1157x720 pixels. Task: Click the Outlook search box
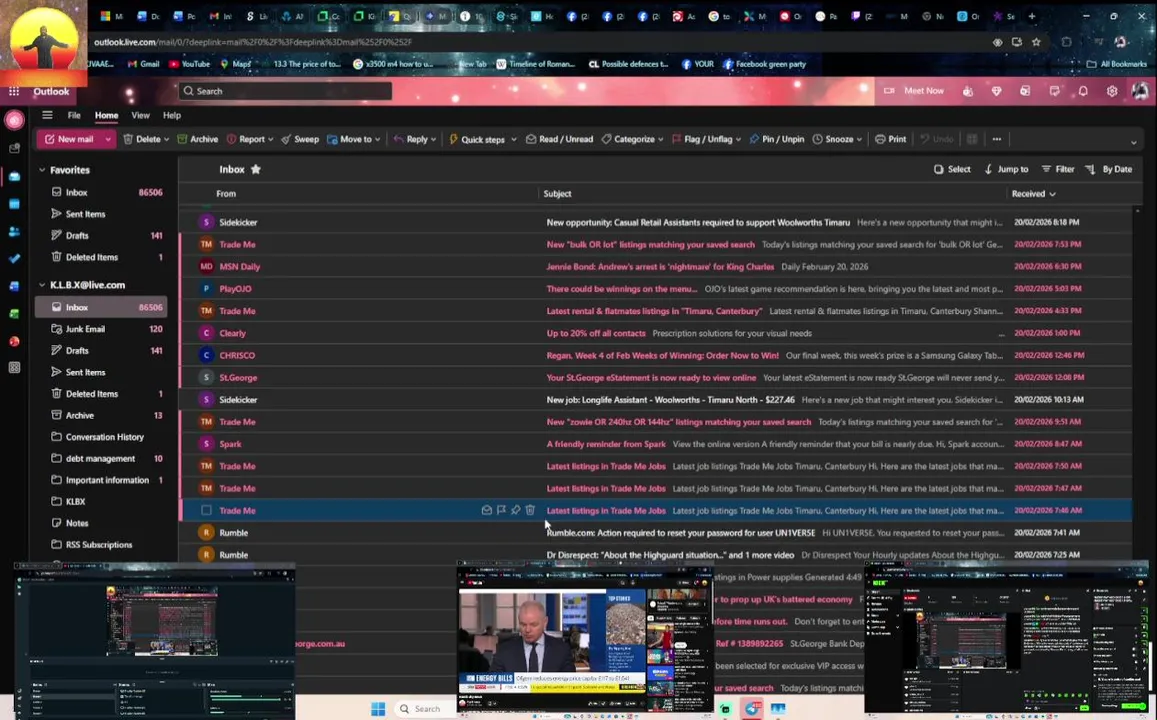tap(286, 91)
